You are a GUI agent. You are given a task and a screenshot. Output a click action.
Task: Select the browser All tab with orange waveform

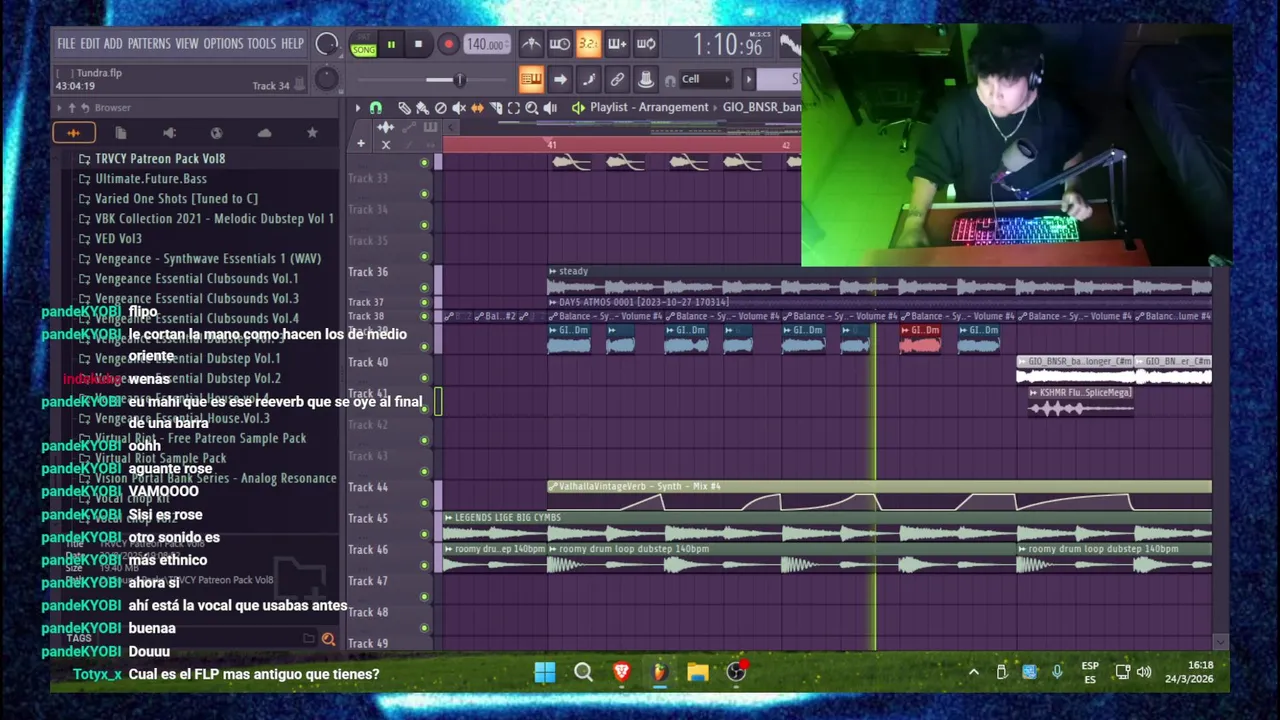(x=73, y=133)
